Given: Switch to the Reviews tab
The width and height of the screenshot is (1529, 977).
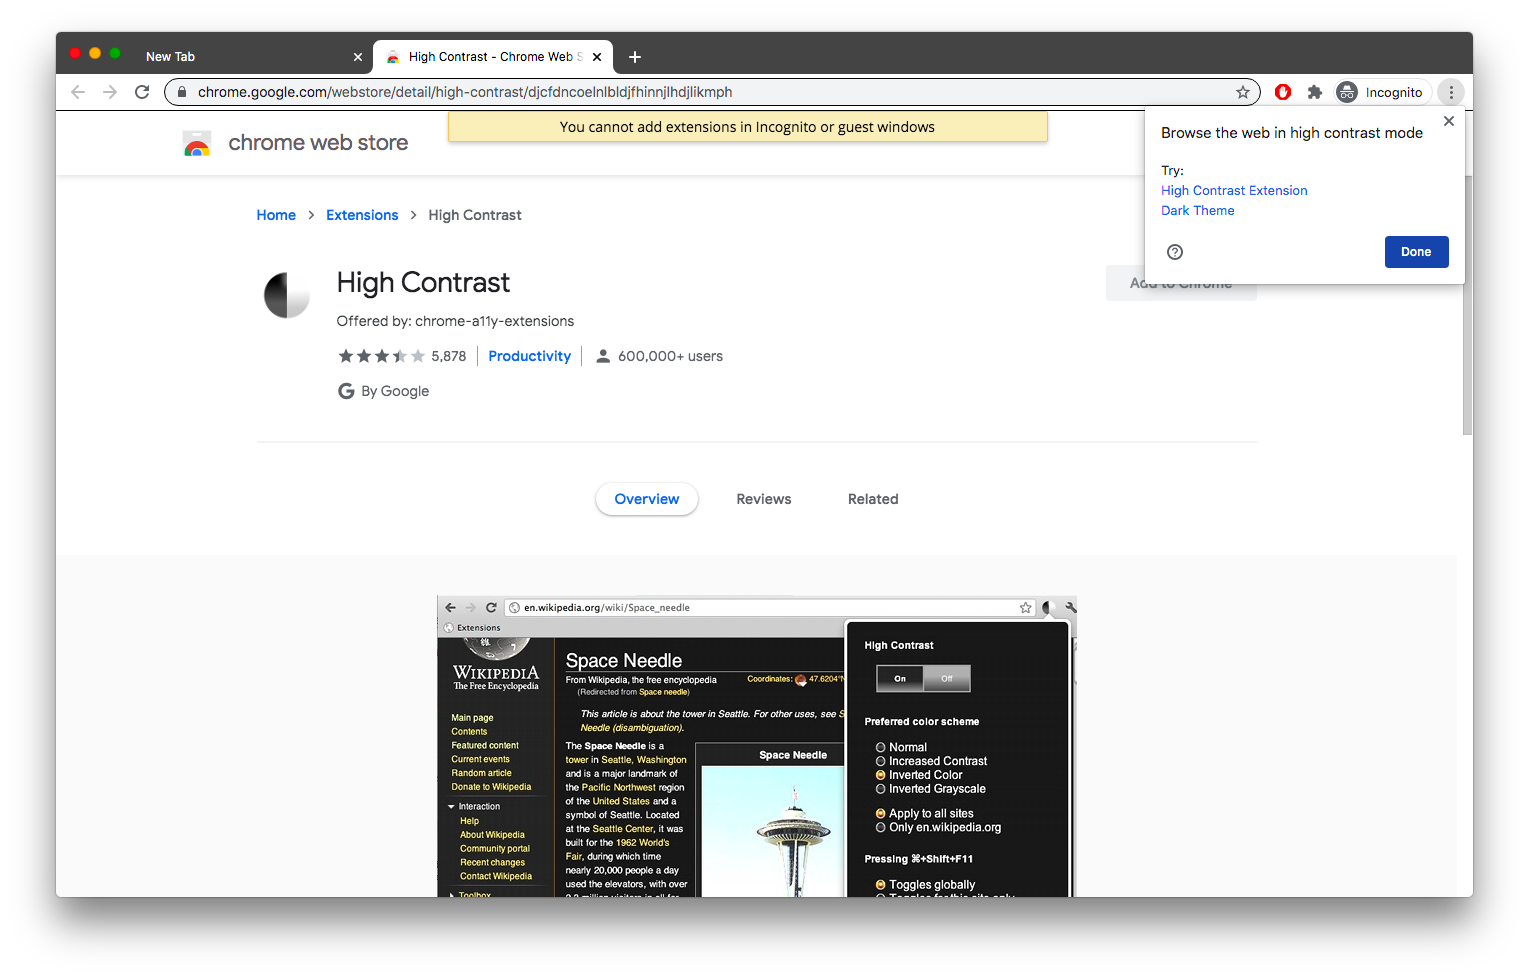Looking at the screenshot, I should coord(764,499).
